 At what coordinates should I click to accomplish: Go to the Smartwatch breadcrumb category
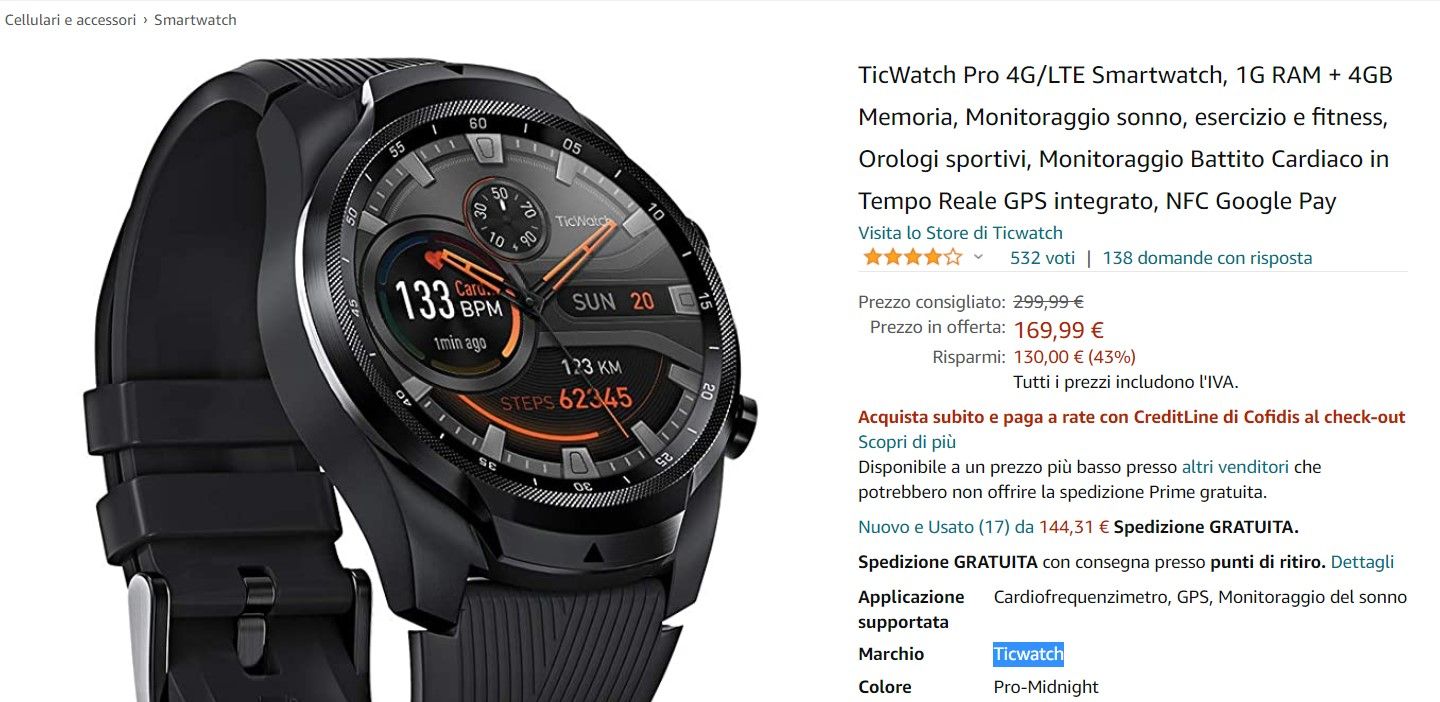click(x=195, y=20)
